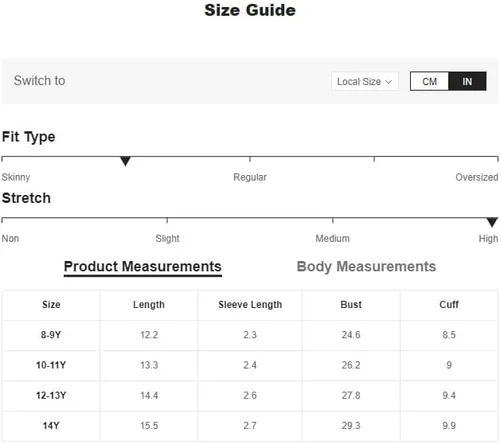Click the Bust column header

tap(351, 304)
